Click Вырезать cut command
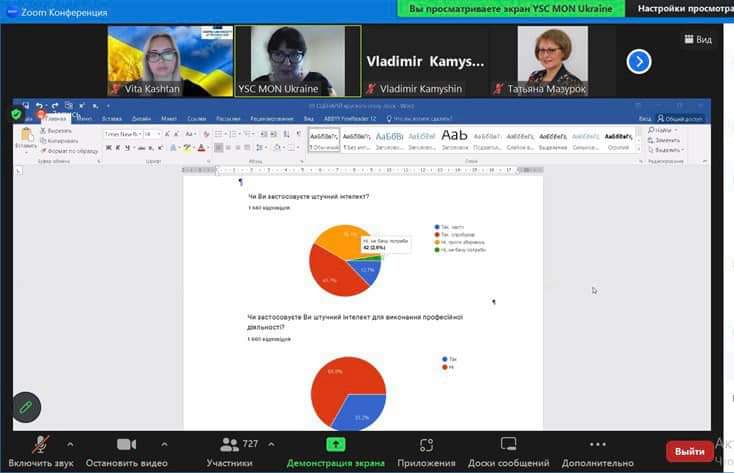The height and width of the screenshot is (473, 734). (x=56, y=131)
